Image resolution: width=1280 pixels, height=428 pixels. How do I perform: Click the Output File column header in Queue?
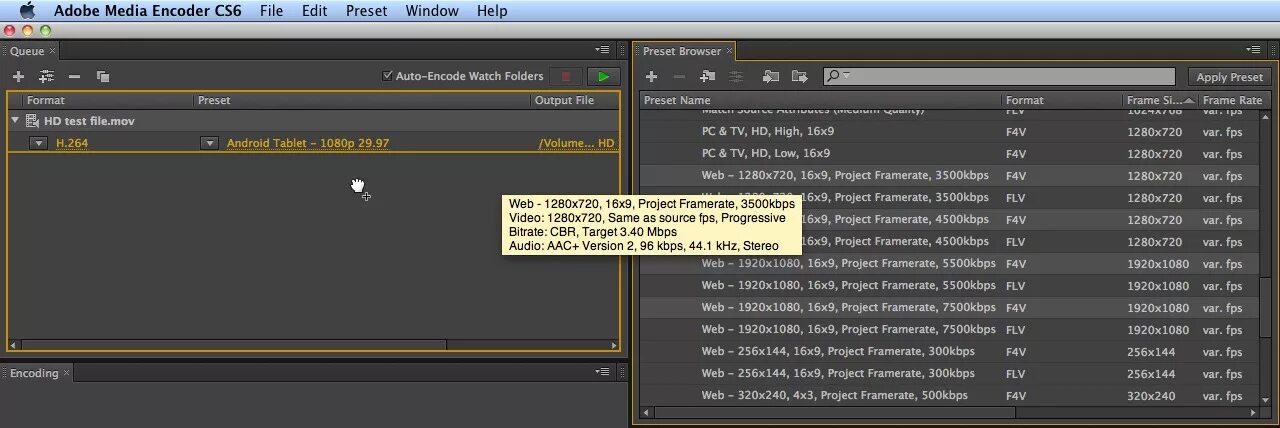pyautogui.click(x=574, y=100)
